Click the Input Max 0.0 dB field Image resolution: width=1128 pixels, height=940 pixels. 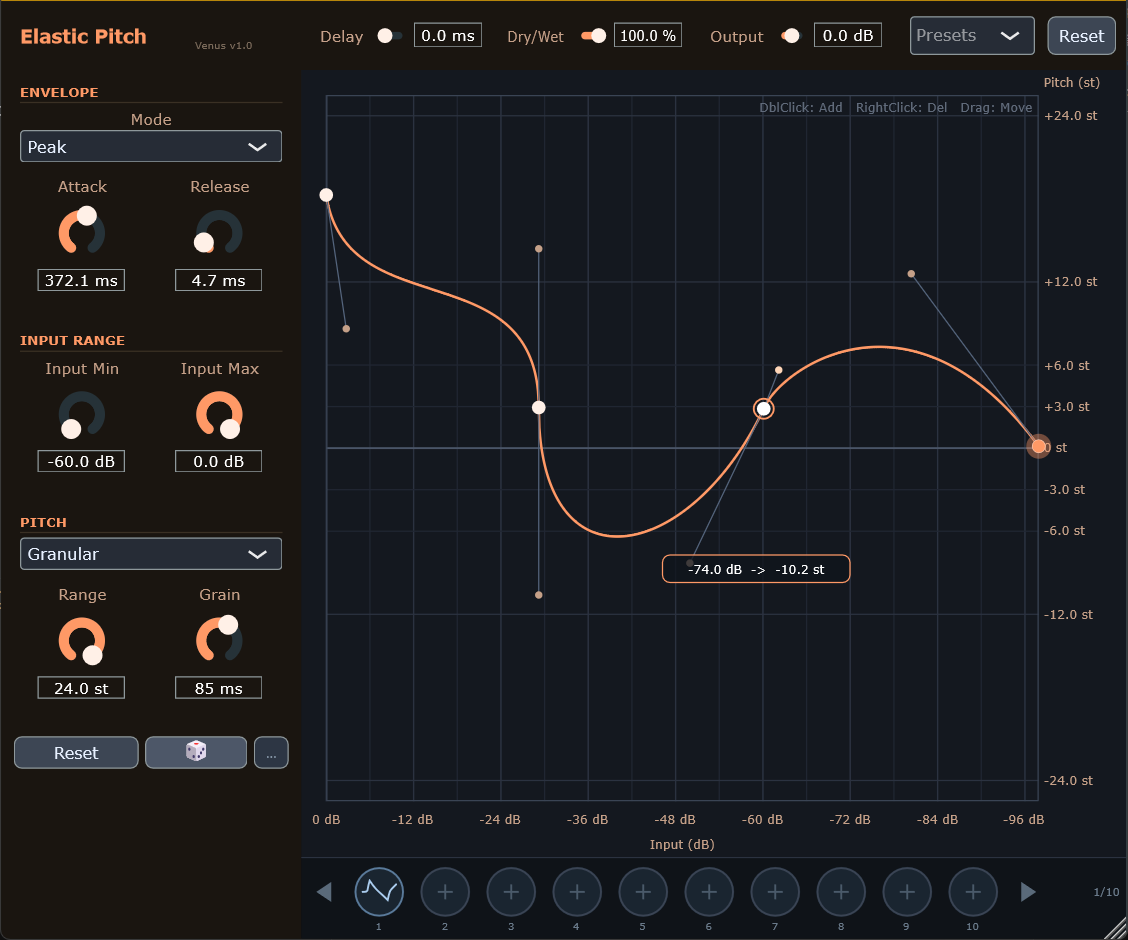(219, 461)
